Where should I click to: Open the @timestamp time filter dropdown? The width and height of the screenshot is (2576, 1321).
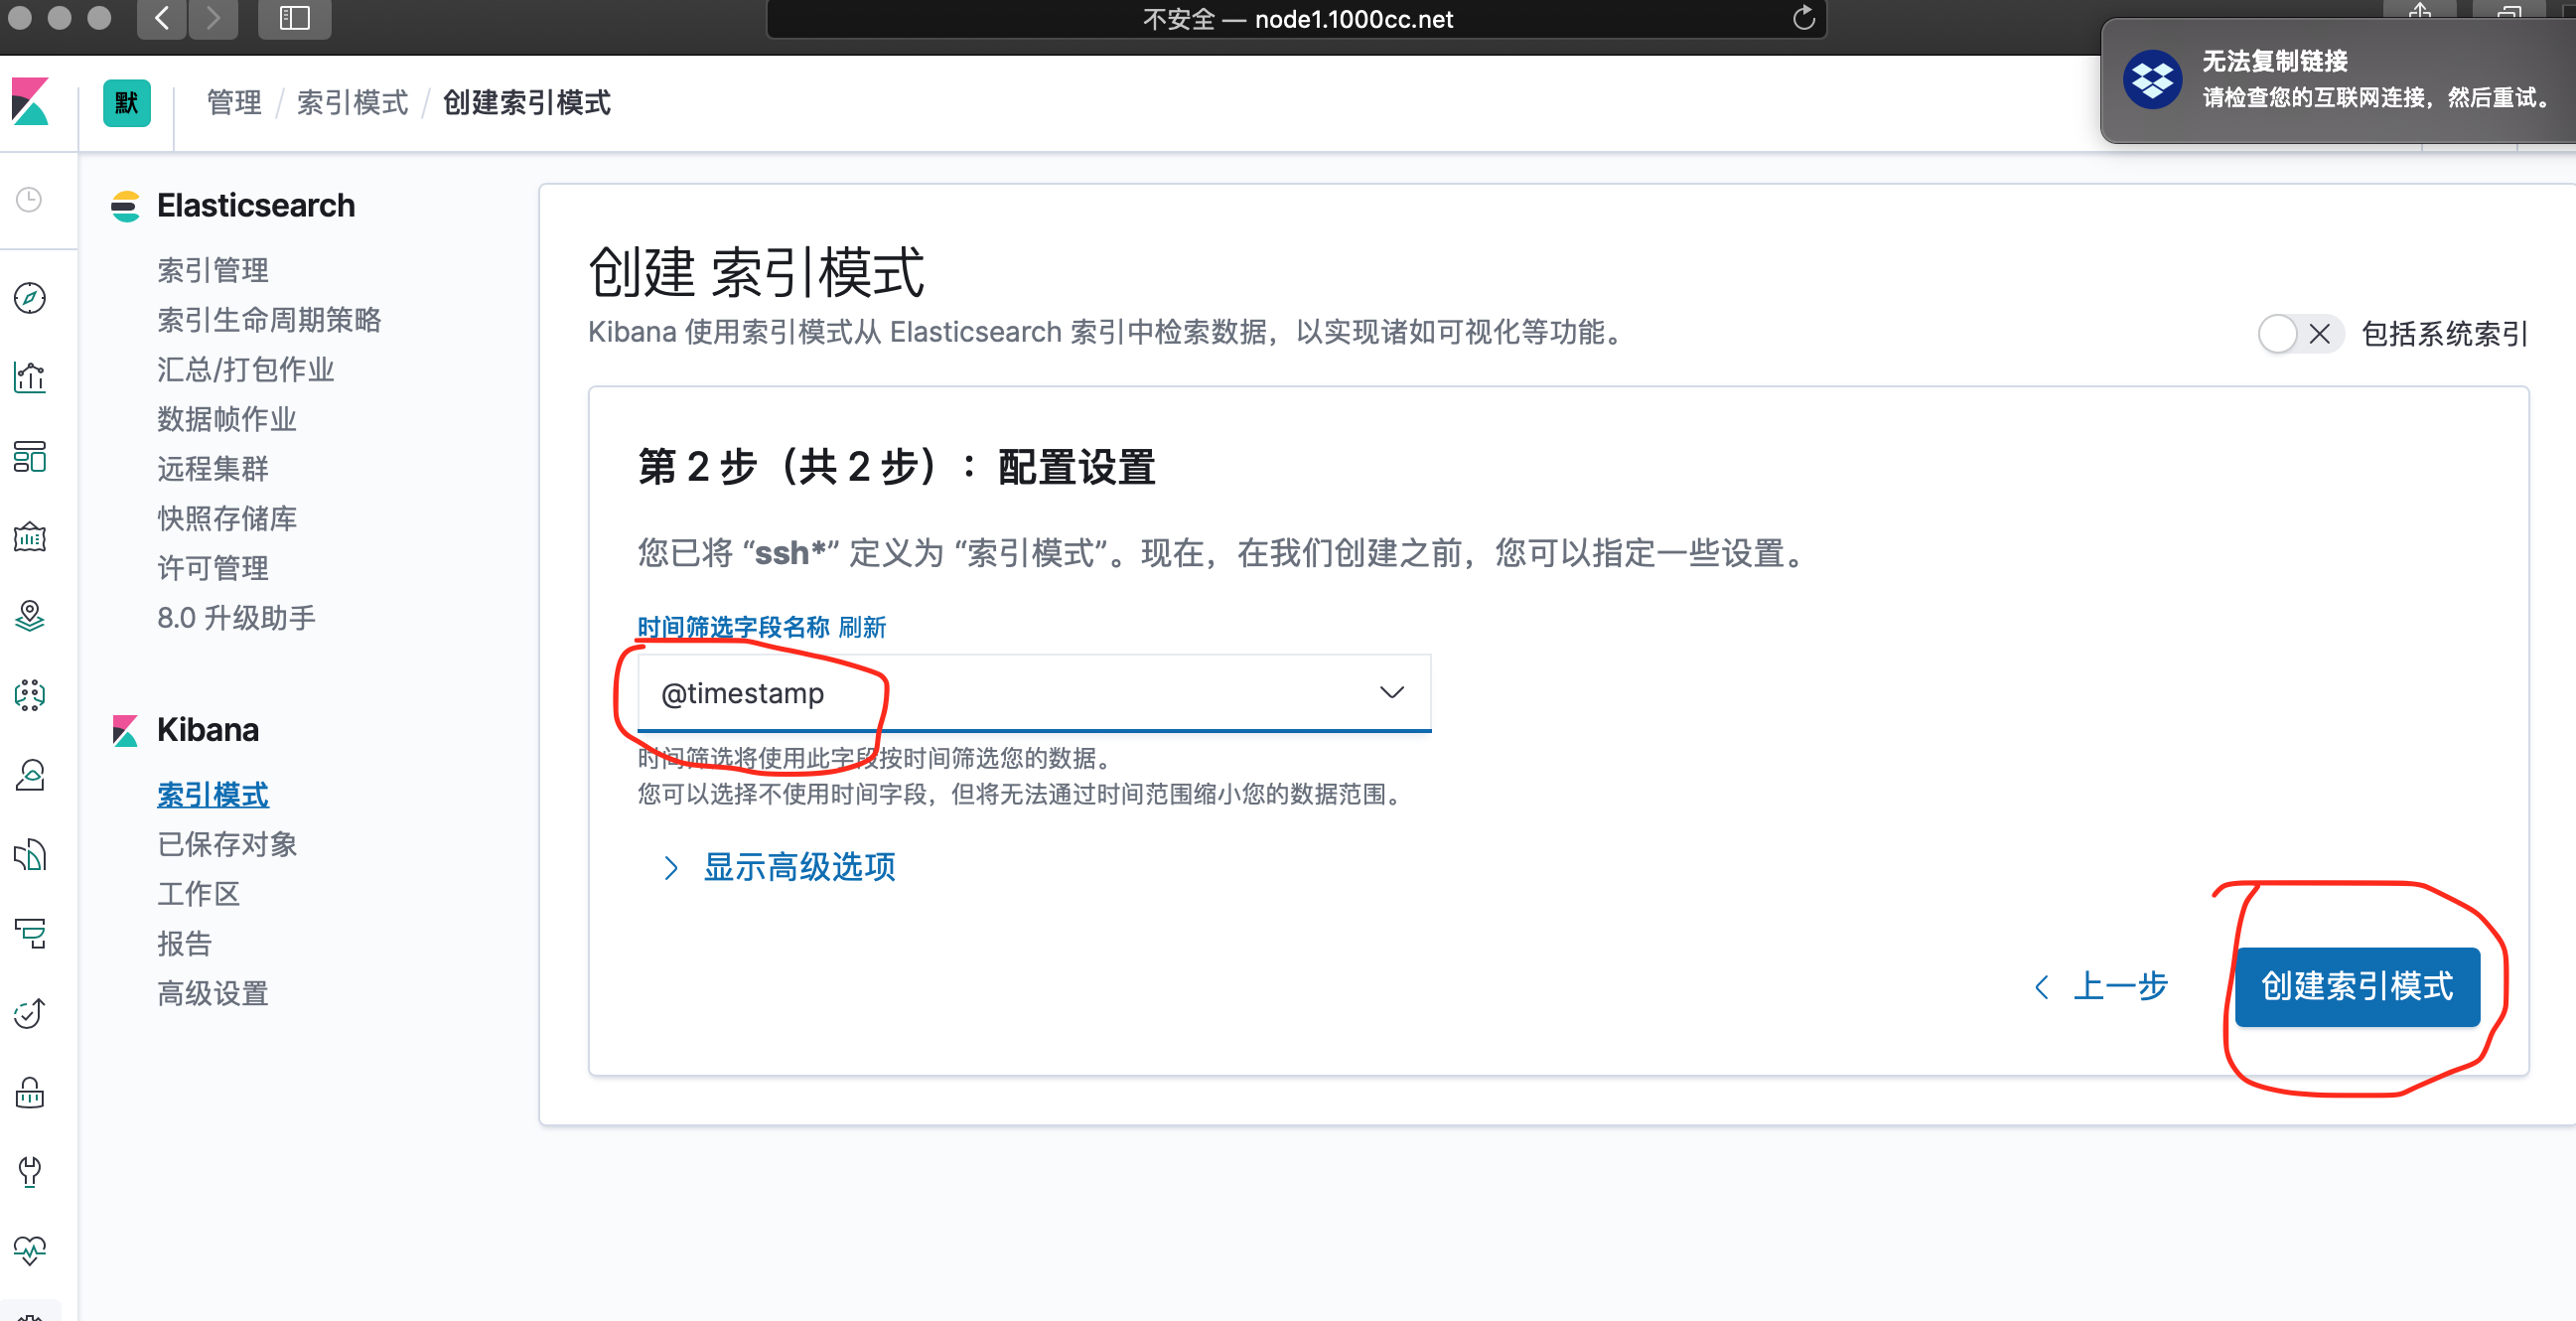[1033, 693]
